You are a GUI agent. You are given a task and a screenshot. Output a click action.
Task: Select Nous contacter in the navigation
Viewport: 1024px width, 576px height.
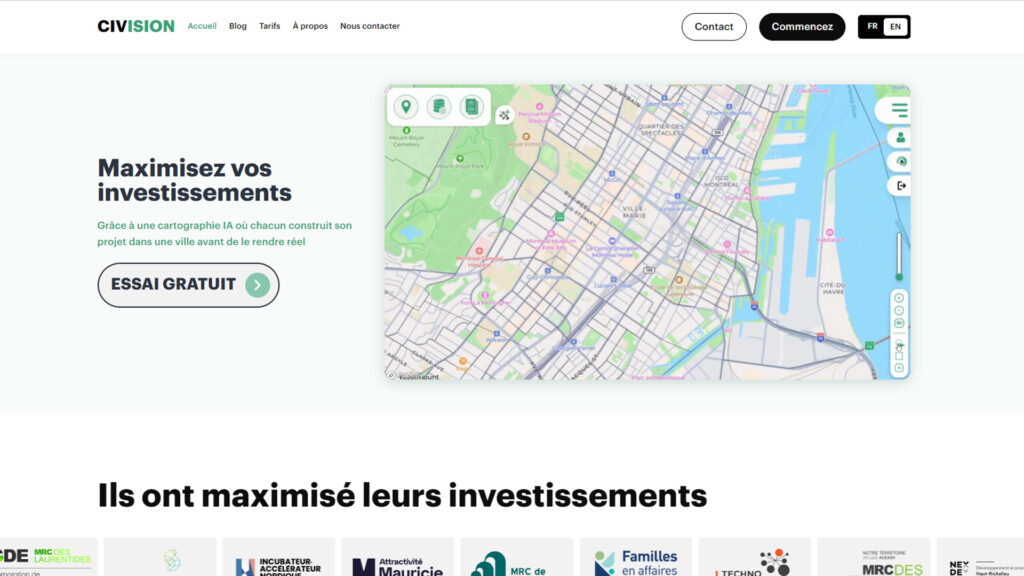click(x=370, y=26)
